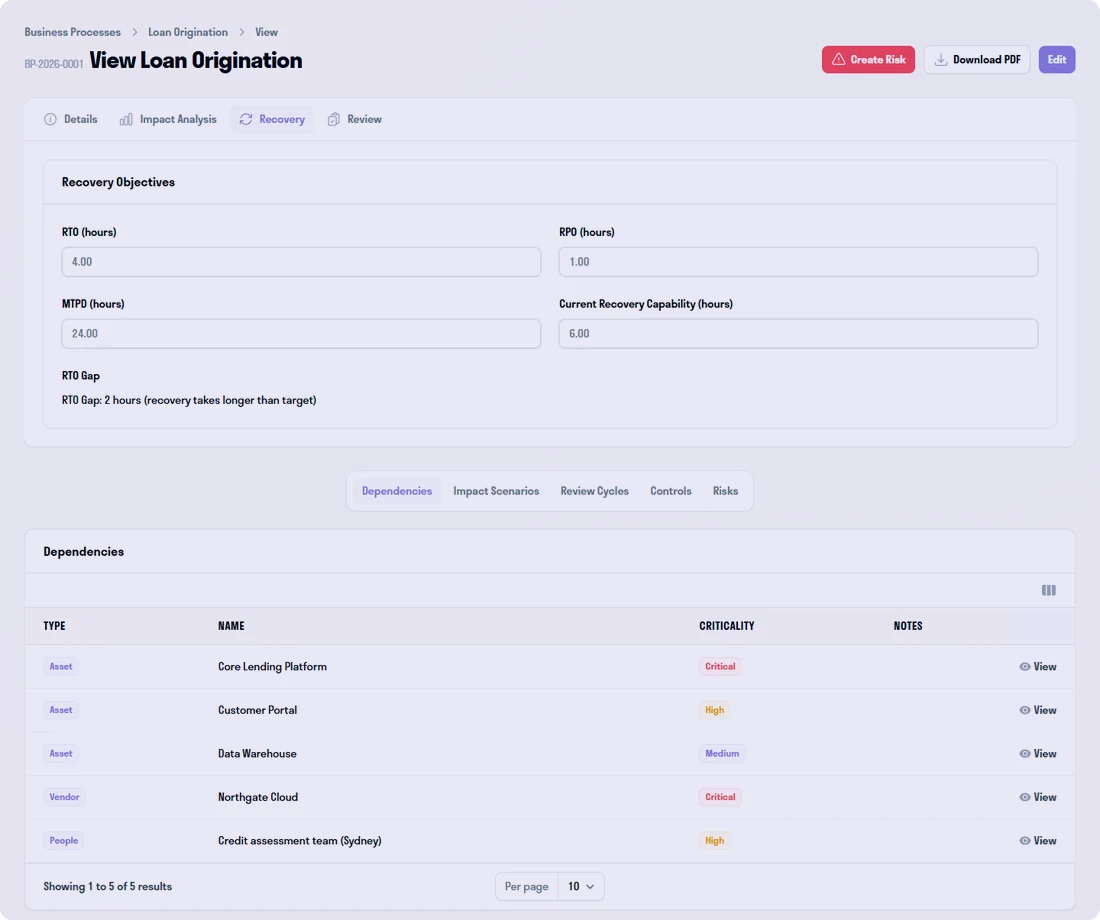The width and height of the screenshot is (1100, 920).
Task: Select the Recovery tab
Action: pos(272,119)
